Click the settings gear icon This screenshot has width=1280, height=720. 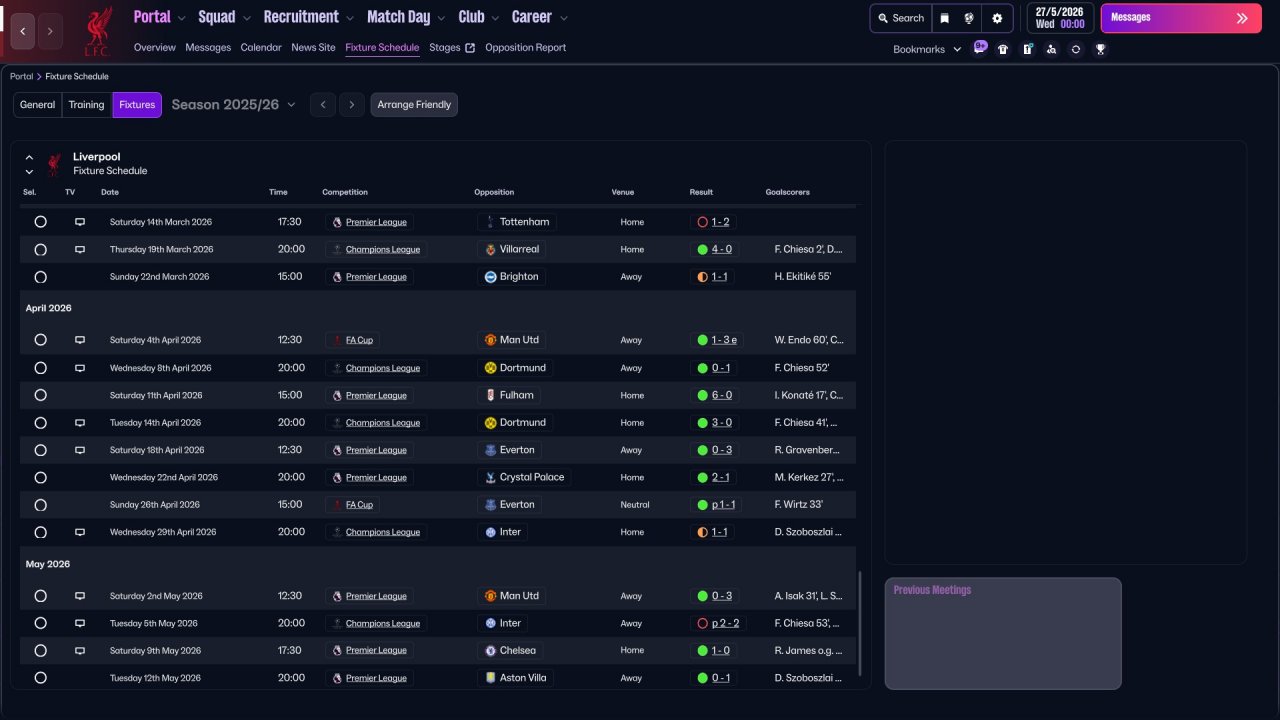point(997,18)
